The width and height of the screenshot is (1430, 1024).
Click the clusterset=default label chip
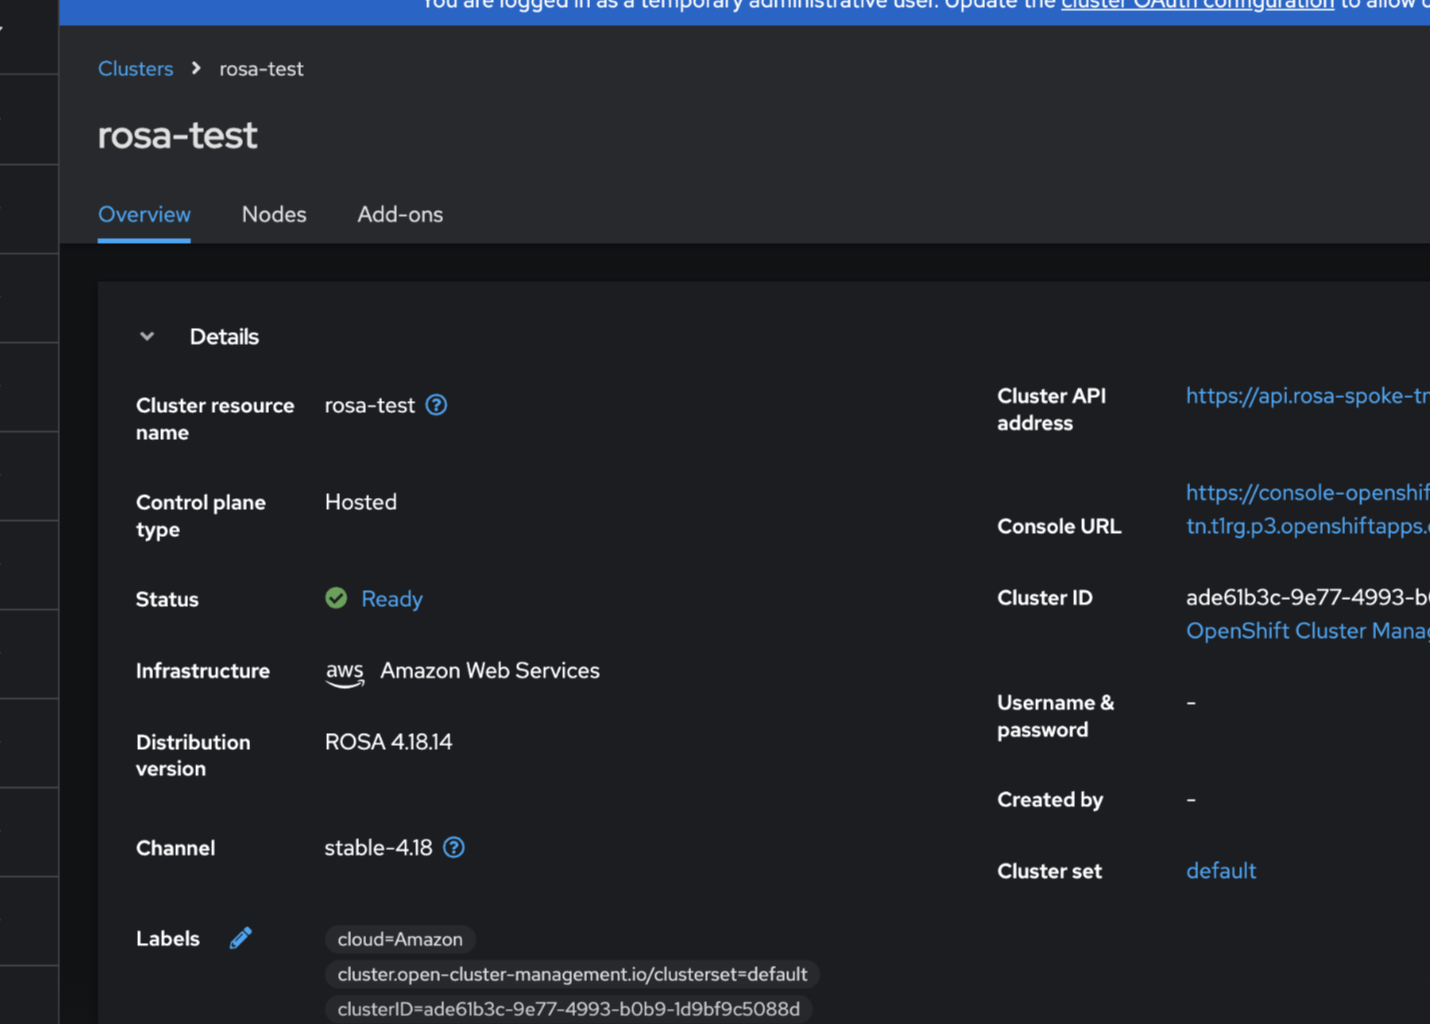click(x=572, y=975)
